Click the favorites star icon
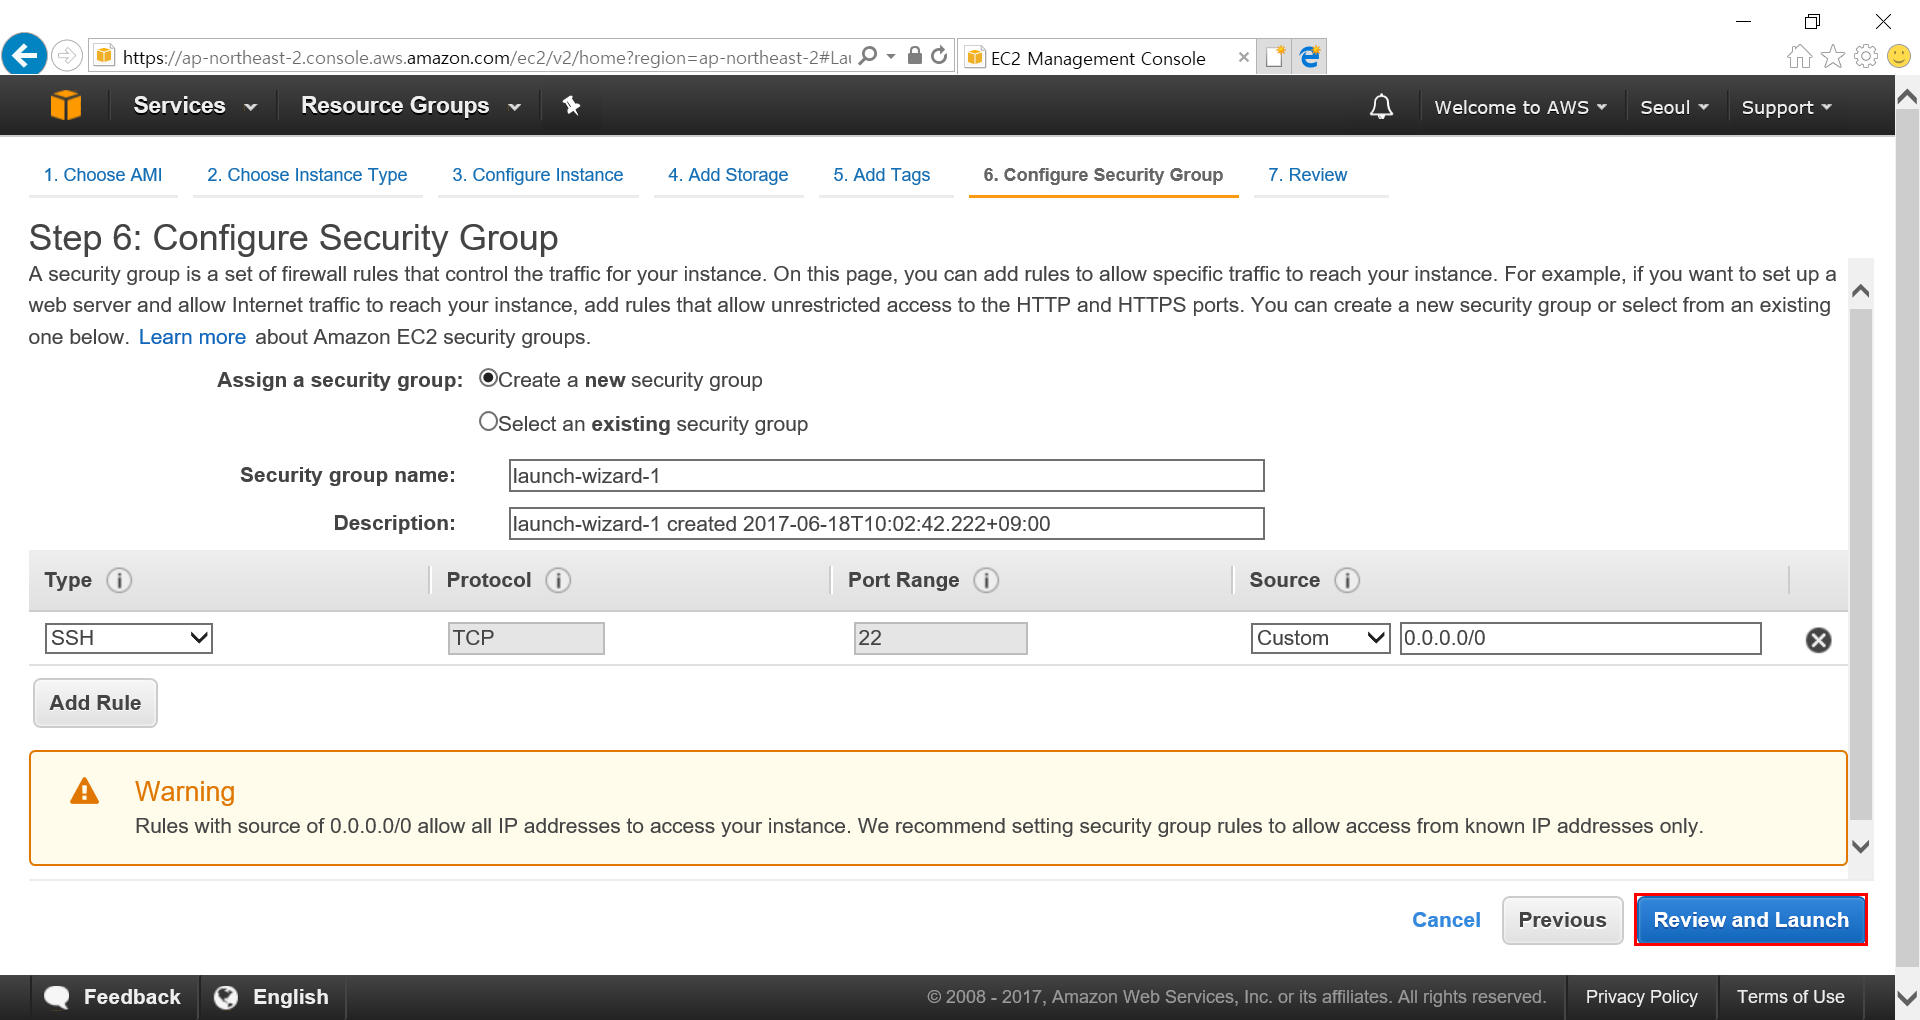The image size is (1920, 1020). 1832,56
